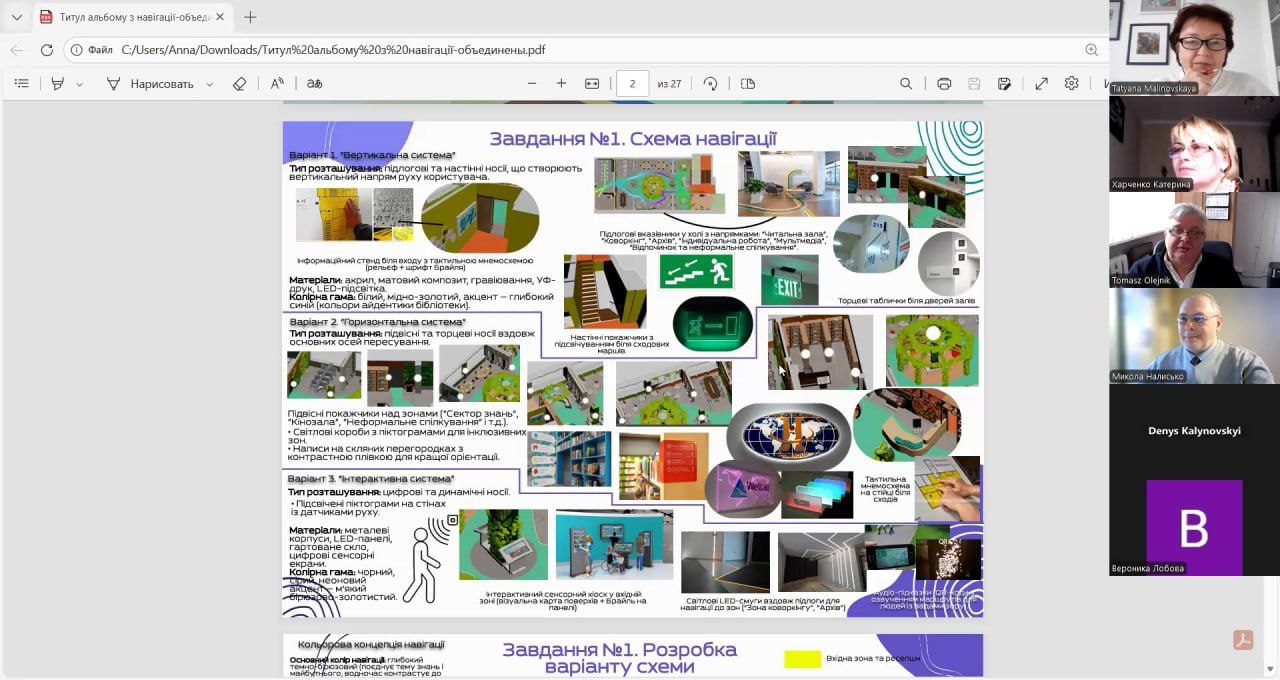Click the page number input field
Viewport: 1280px width, 680px height.
pos(632,84)
